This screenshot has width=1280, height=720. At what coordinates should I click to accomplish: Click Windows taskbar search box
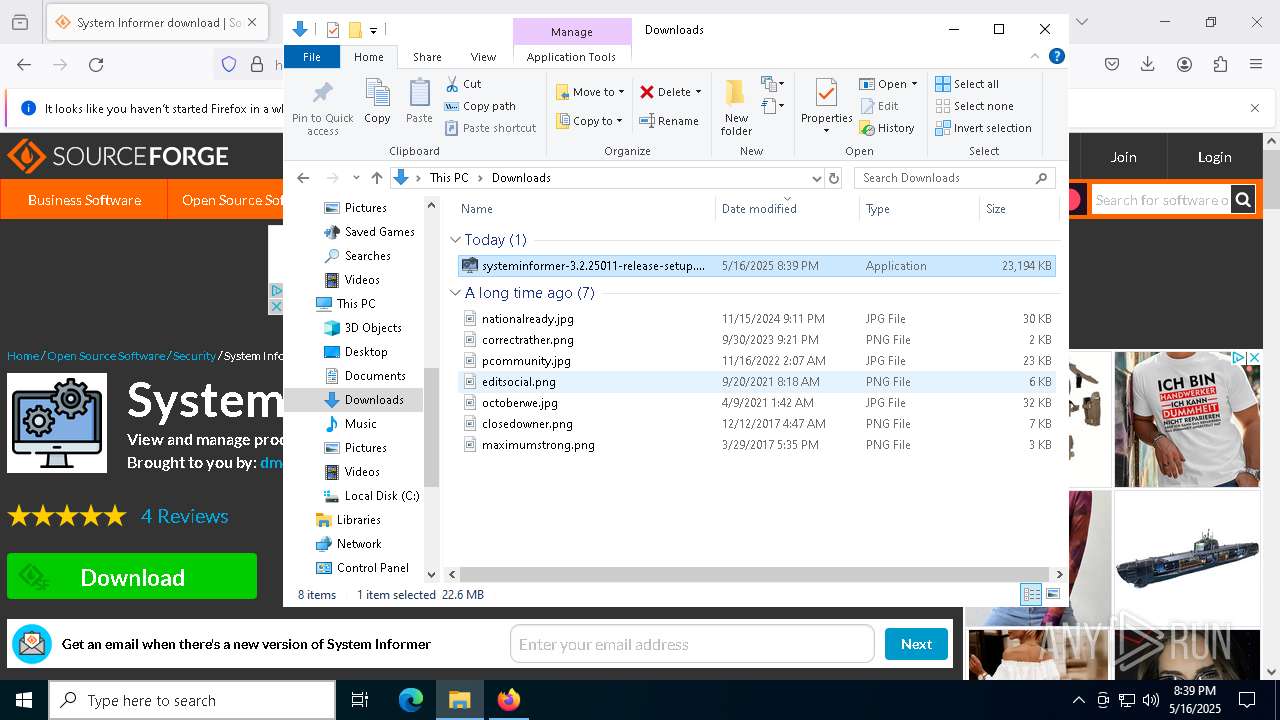point(192,700)
